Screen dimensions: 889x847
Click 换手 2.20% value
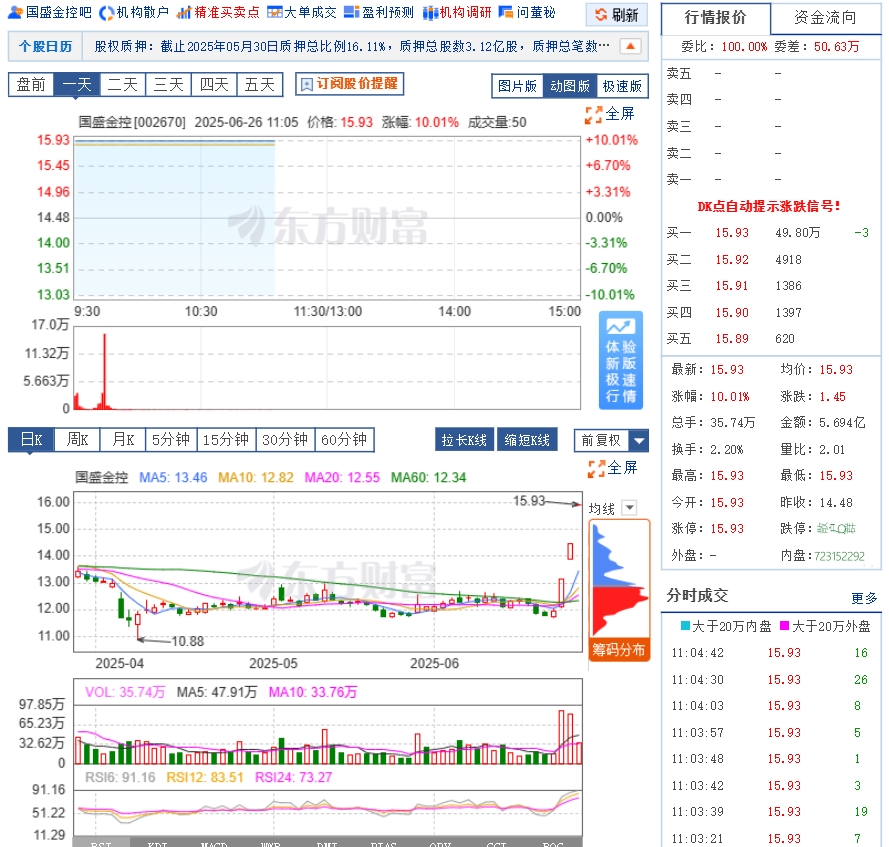tap(726, 450)
